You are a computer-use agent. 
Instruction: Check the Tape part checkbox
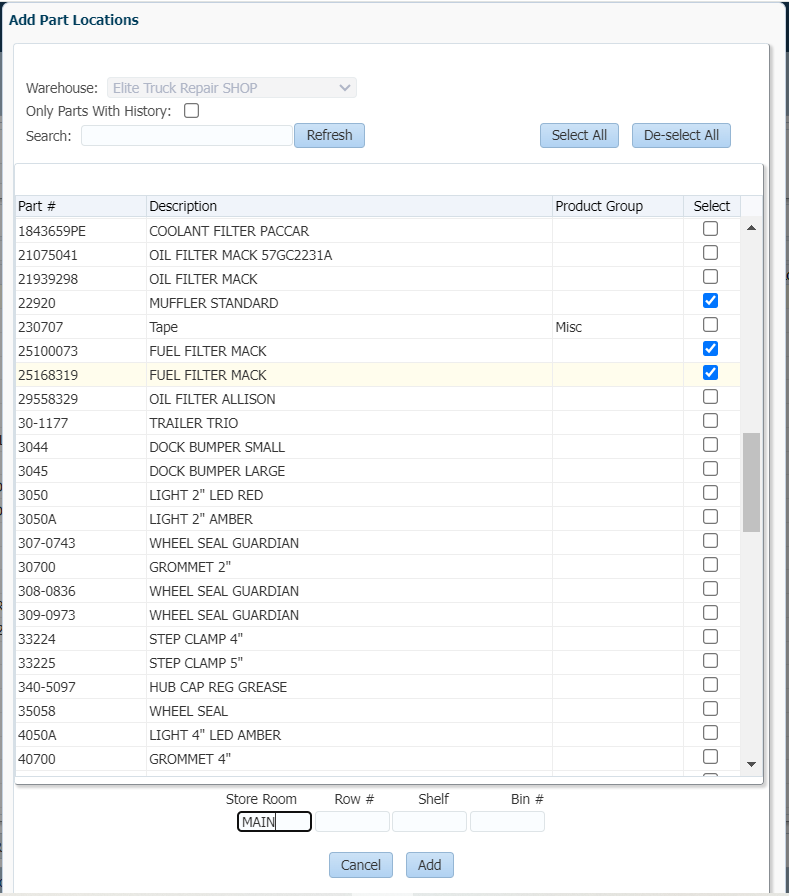710,325
